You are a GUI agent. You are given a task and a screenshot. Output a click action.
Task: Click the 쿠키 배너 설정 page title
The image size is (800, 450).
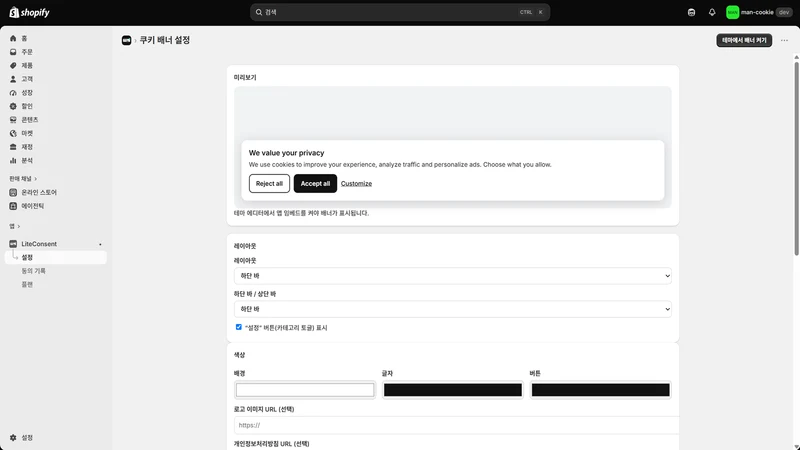point(165,40)
